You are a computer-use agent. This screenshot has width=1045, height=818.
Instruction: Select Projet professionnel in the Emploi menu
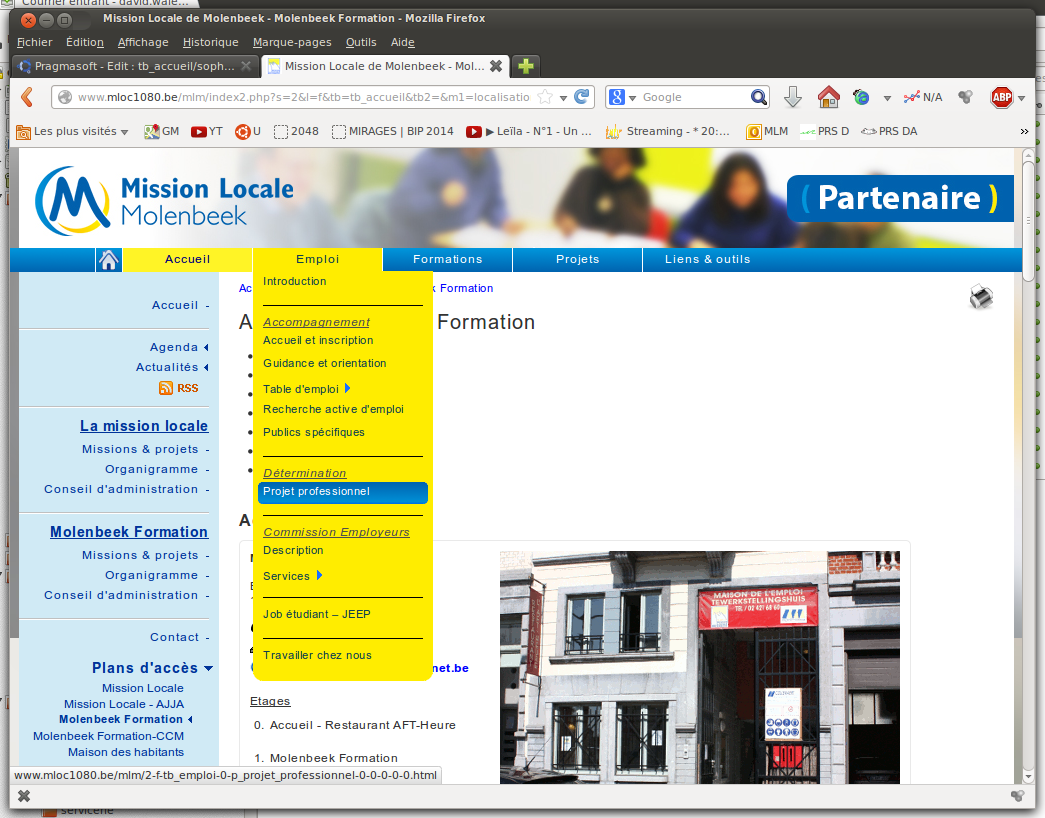coord(343,492)
